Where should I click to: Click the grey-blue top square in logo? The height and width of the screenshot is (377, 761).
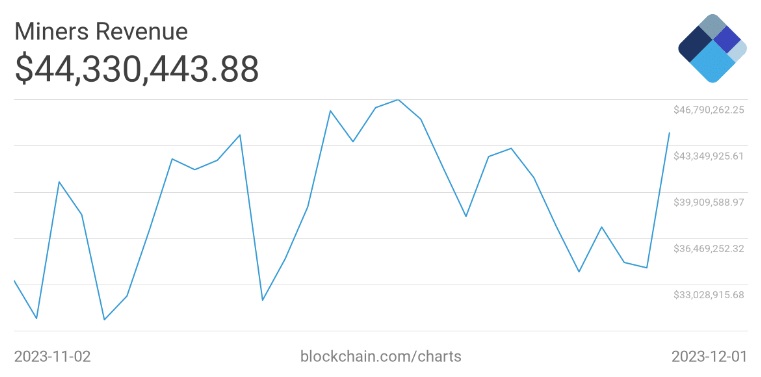tap(712, 26)
